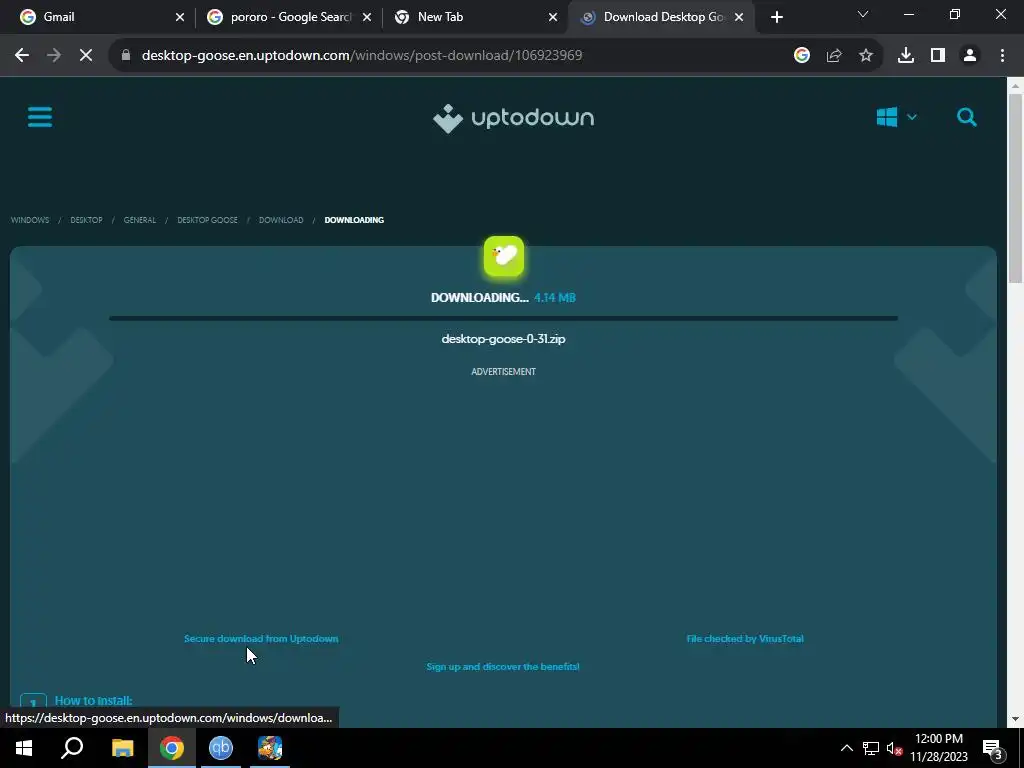The height and width of the screenshot is (768, 1024).
Task: Click the Uptodown logo
Action: point(513,118)
